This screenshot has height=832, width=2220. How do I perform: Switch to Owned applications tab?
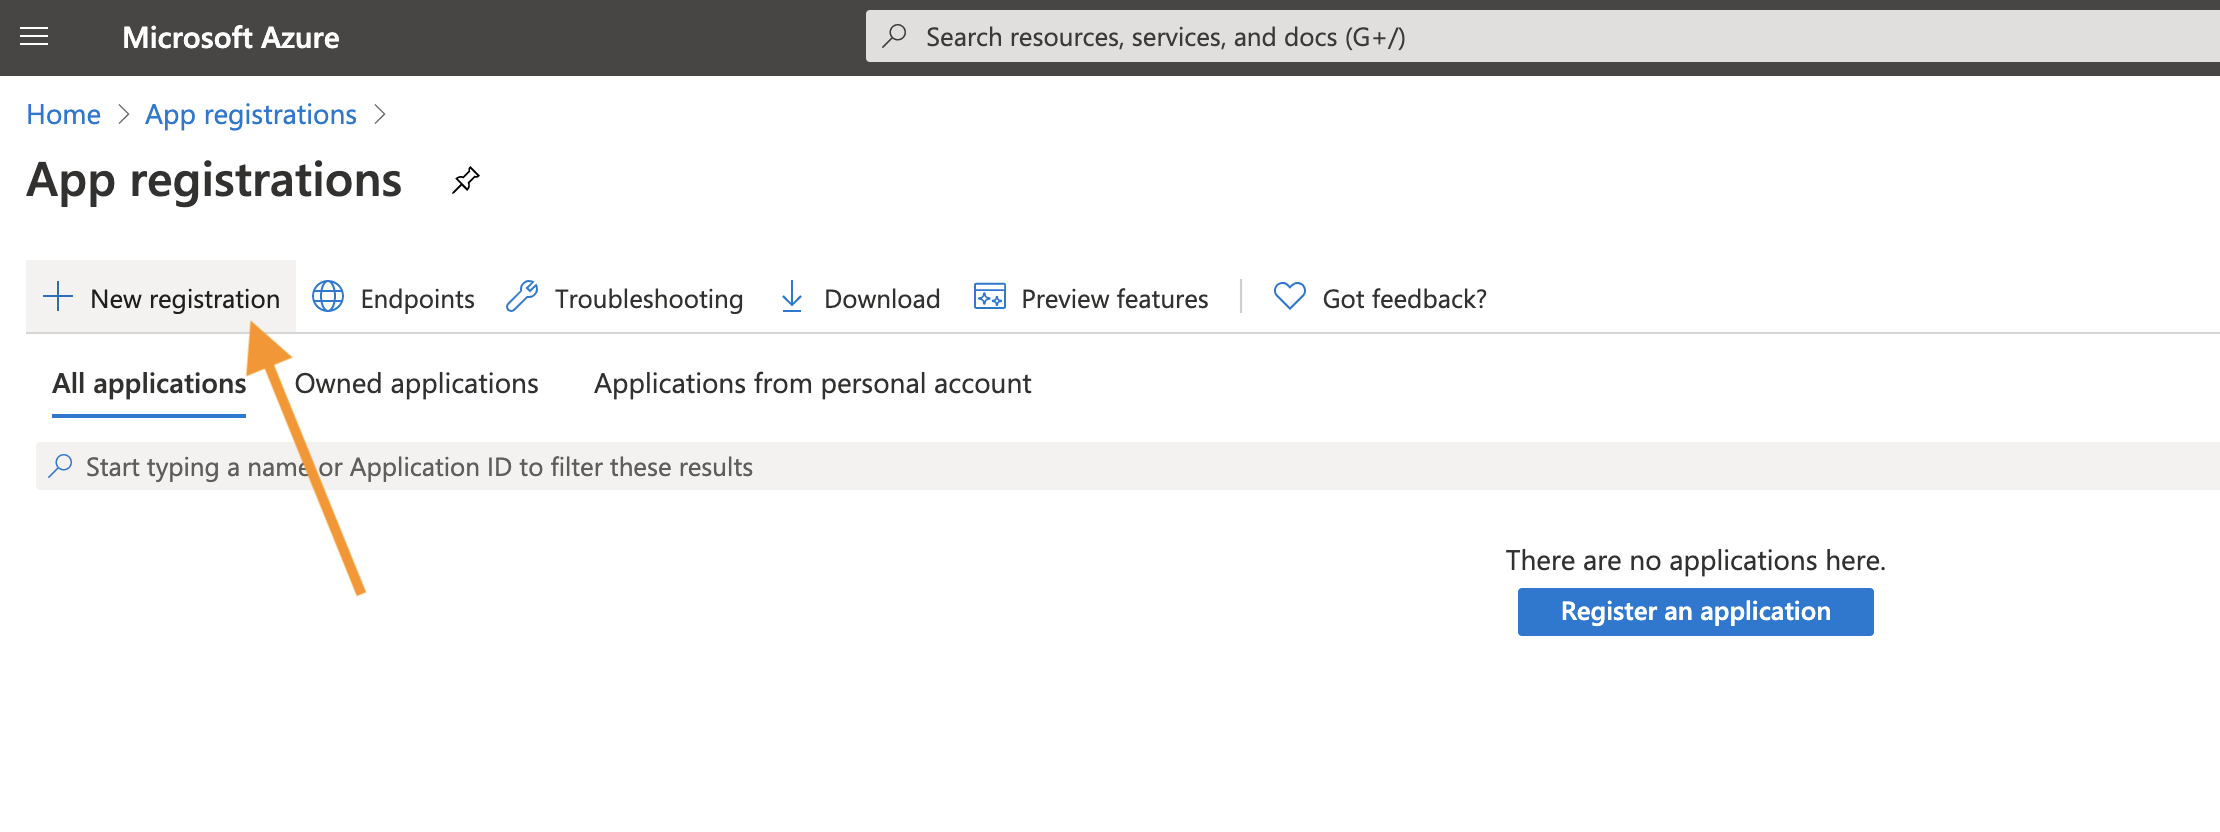coord(416,384)
